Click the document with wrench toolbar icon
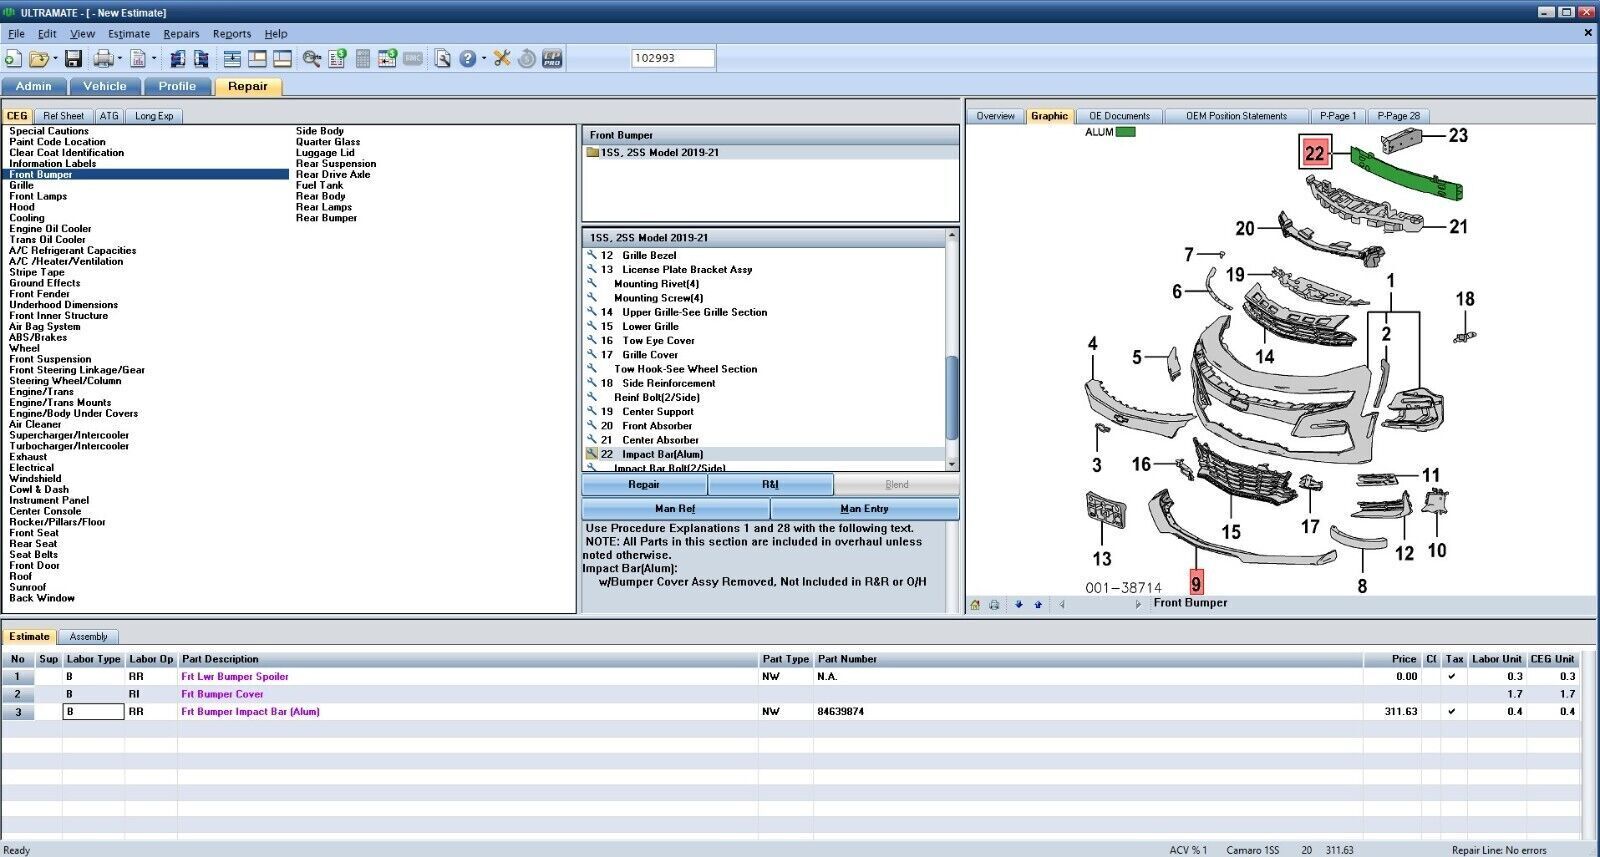 [442, 59]
